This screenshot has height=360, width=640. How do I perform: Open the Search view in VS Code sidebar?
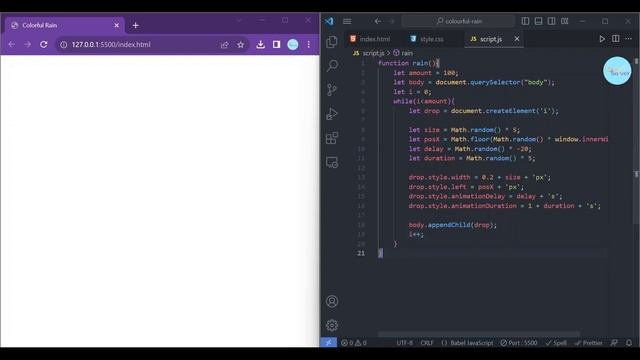tap(332, 65)
